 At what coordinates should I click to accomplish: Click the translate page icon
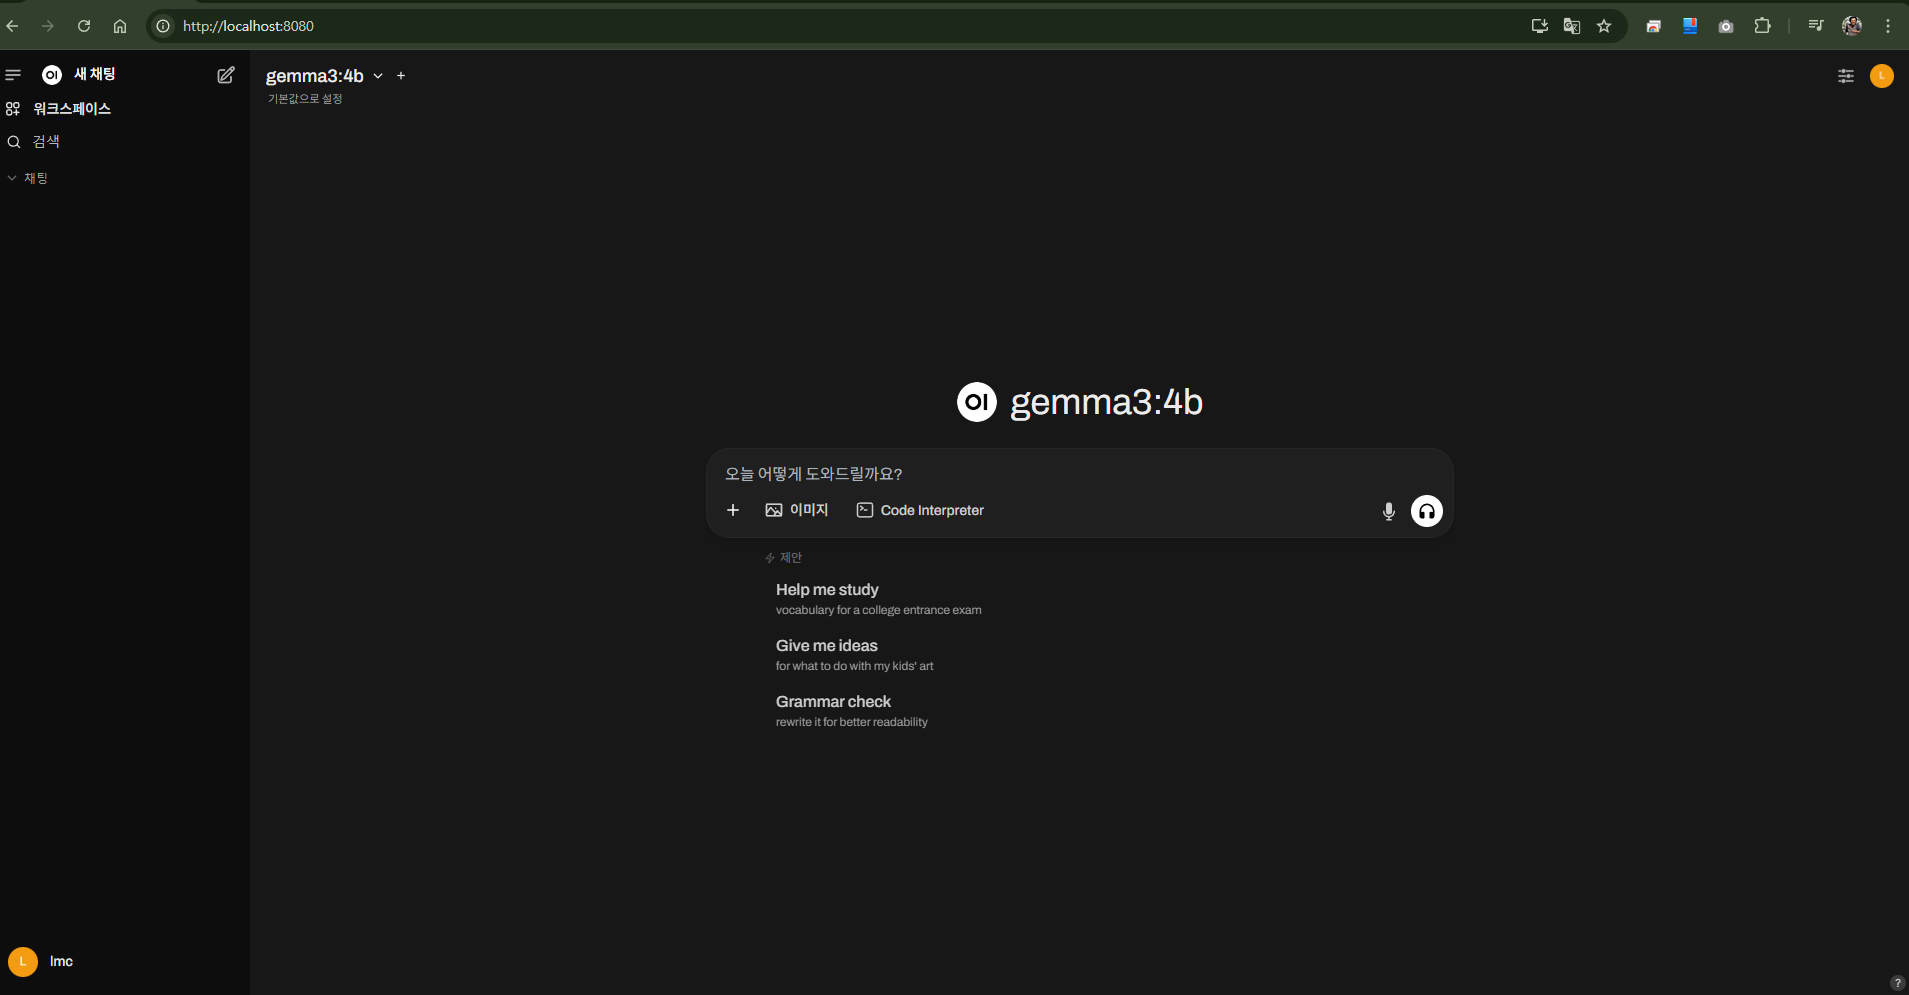click(1572, 26)
